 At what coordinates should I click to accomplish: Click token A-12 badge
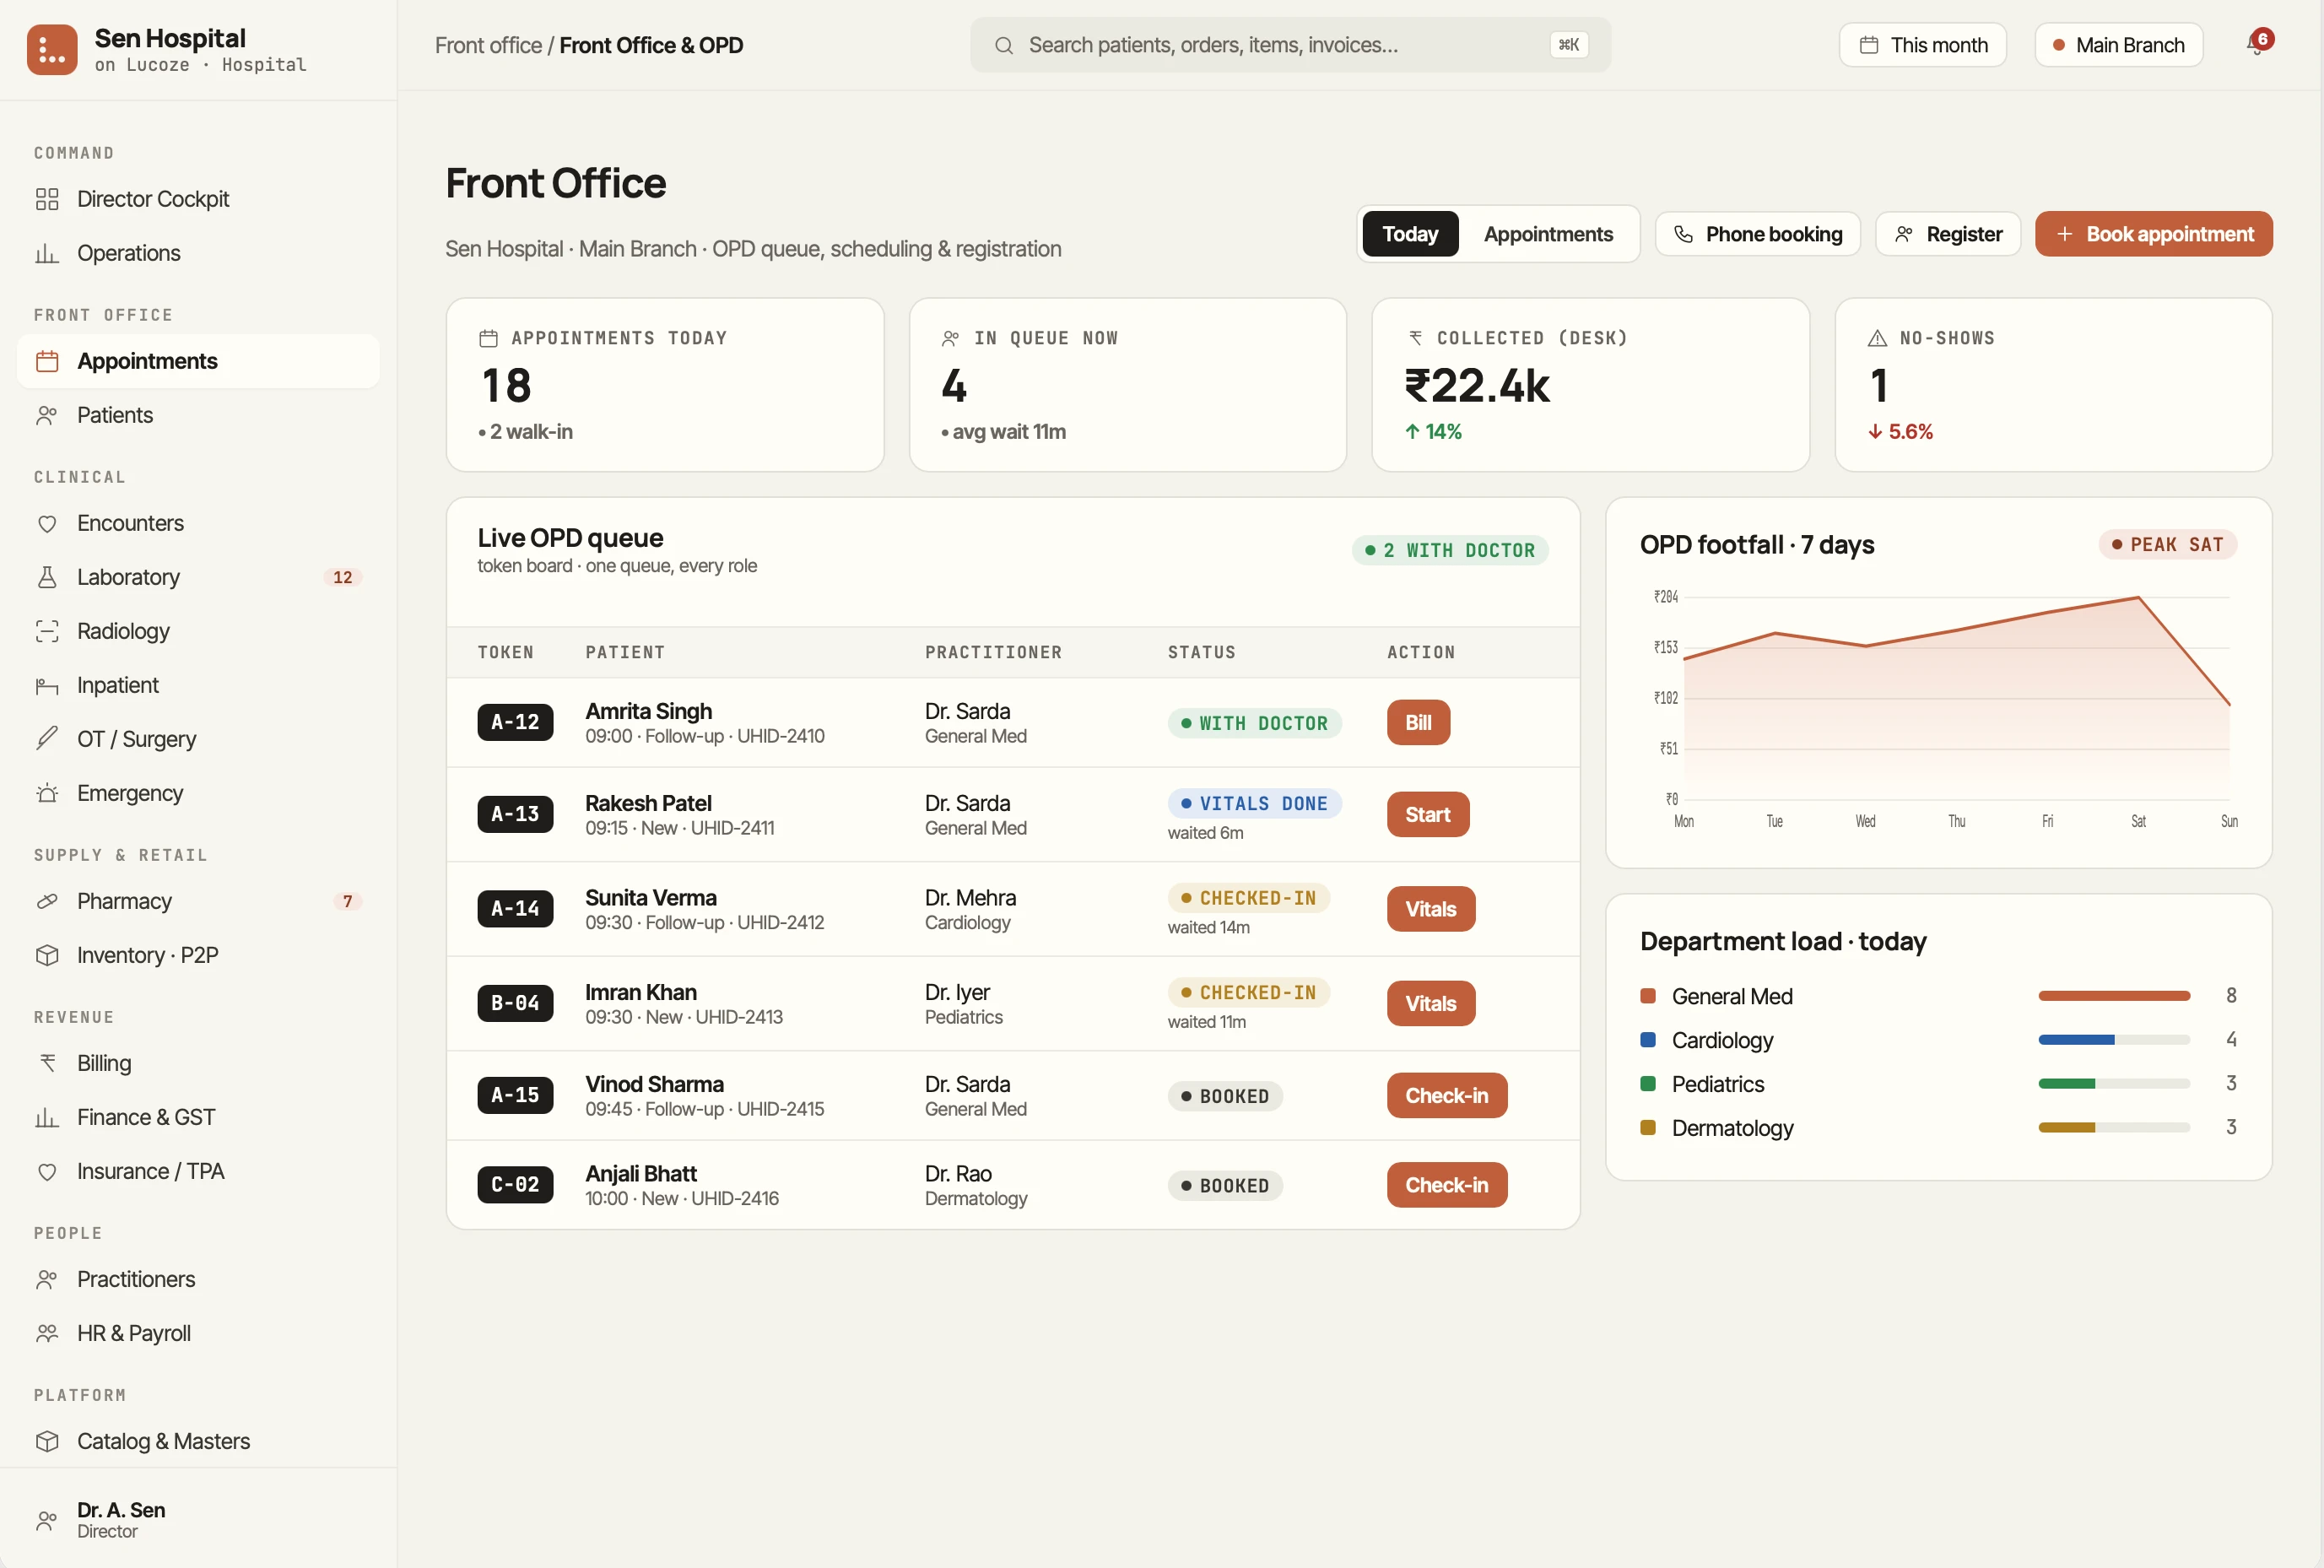point(515,722)
